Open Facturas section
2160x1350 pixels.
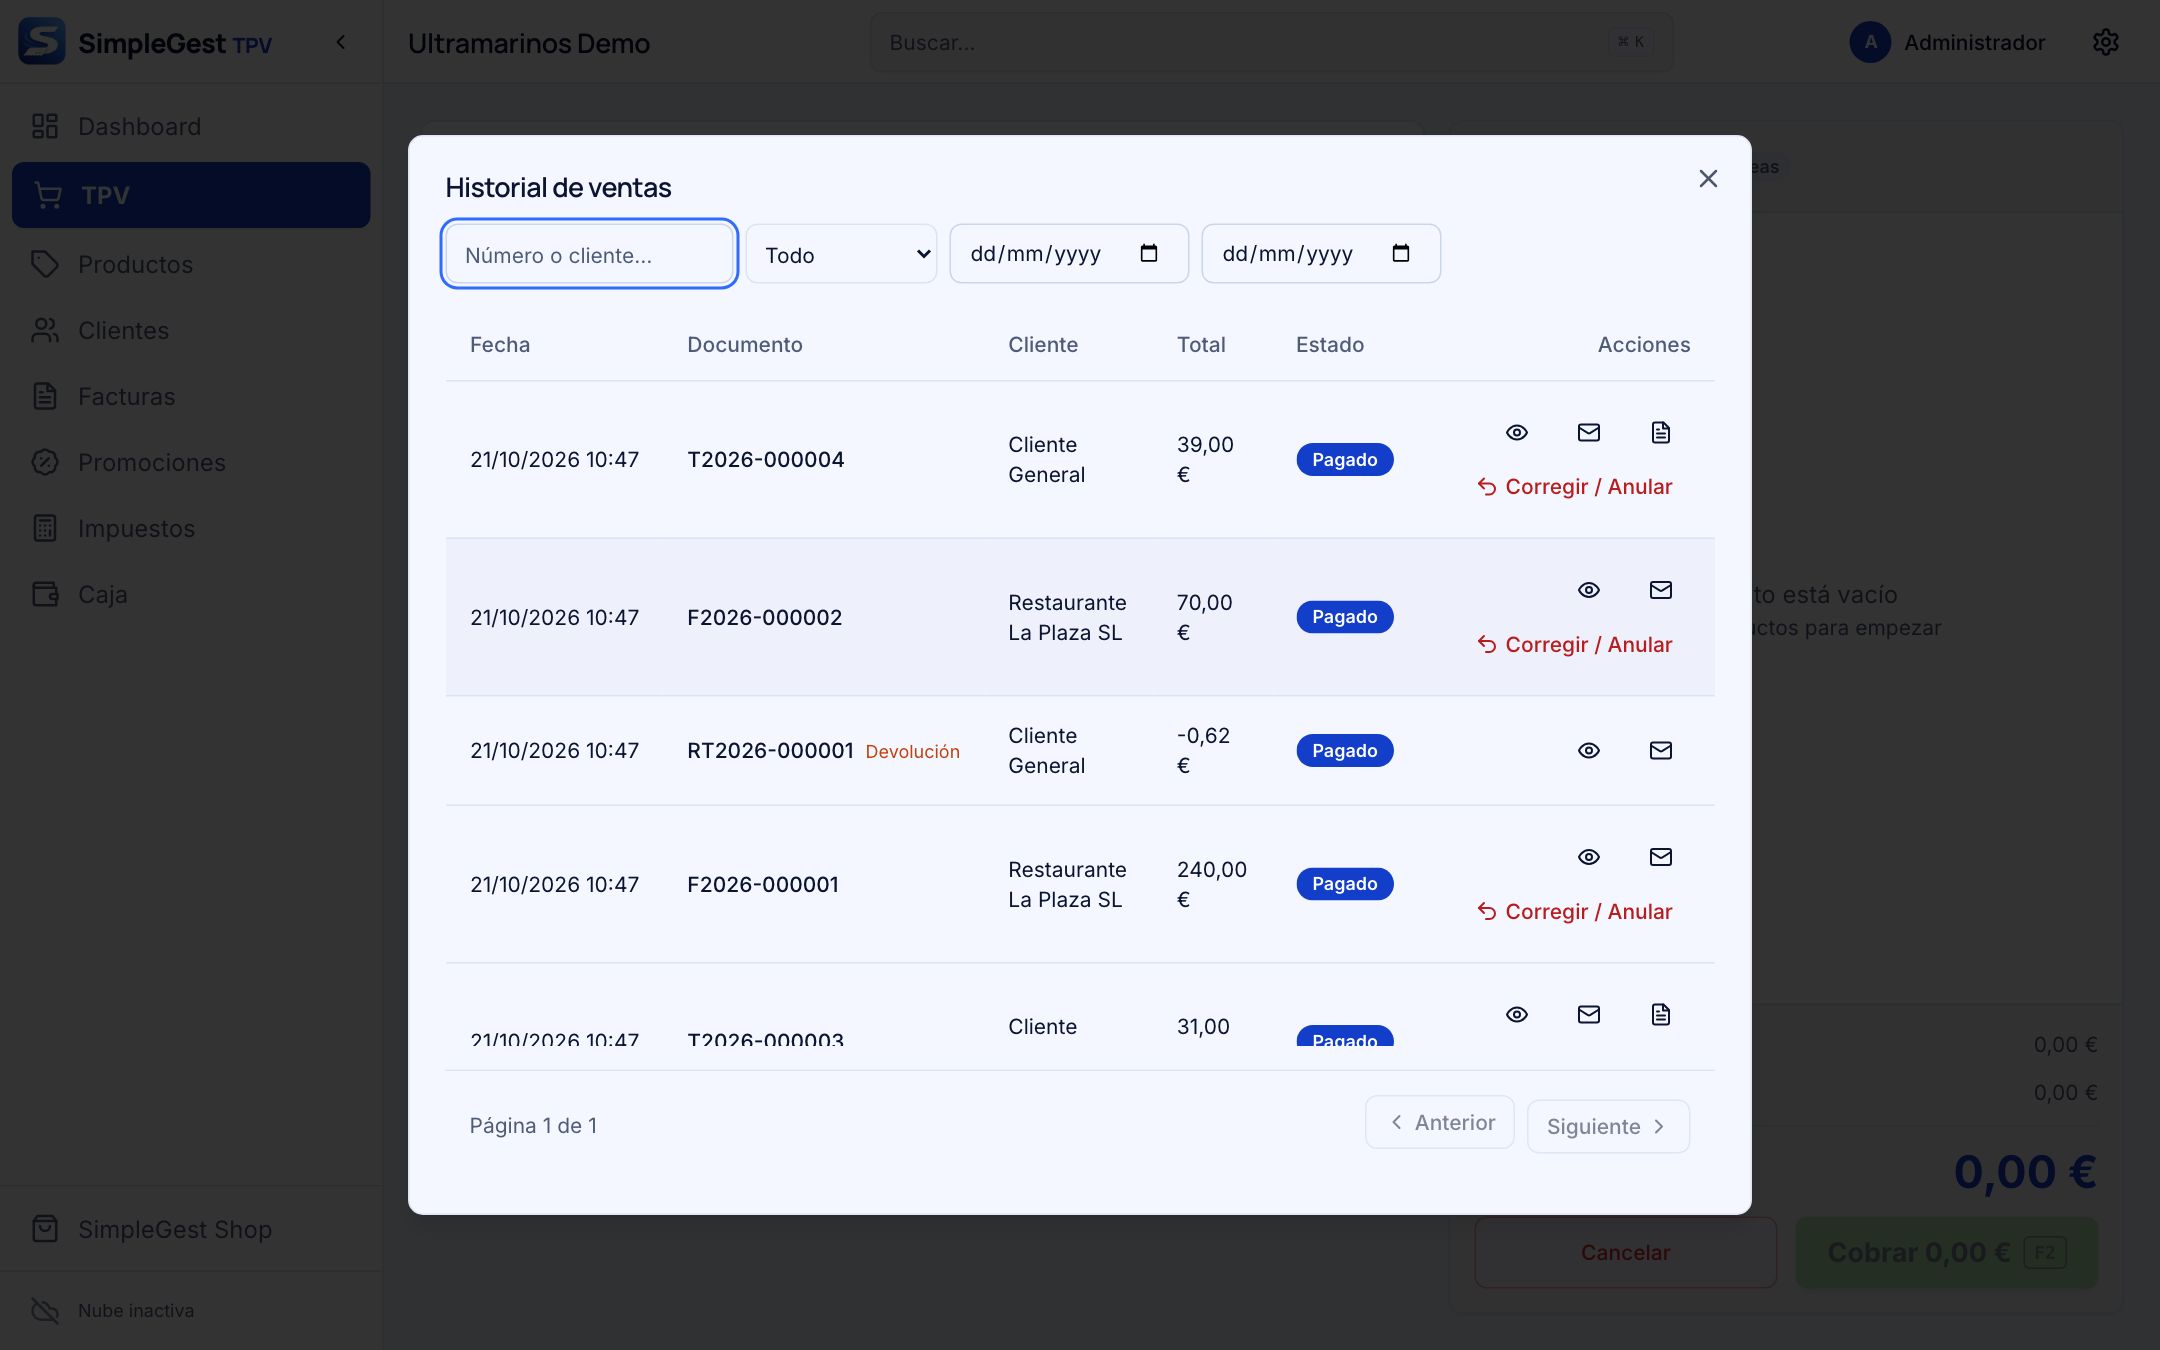pyautogui.click(x=191, y=396)
